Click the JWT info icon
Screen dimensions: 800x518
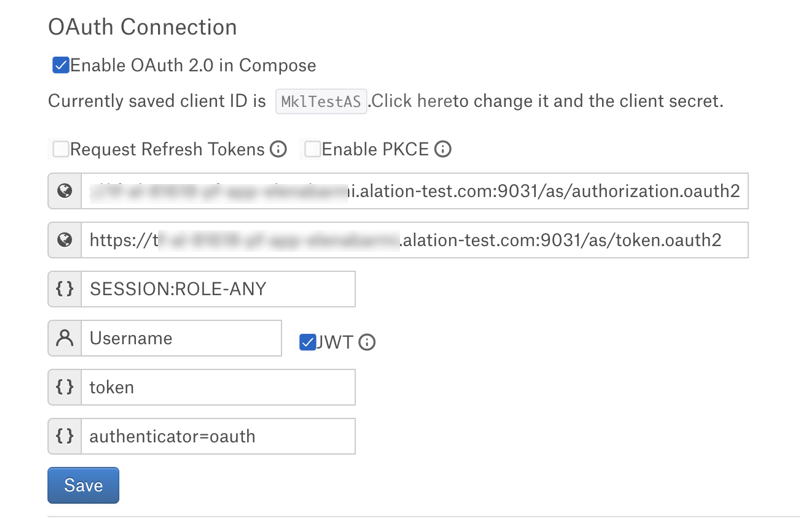(x=367, y=342)
